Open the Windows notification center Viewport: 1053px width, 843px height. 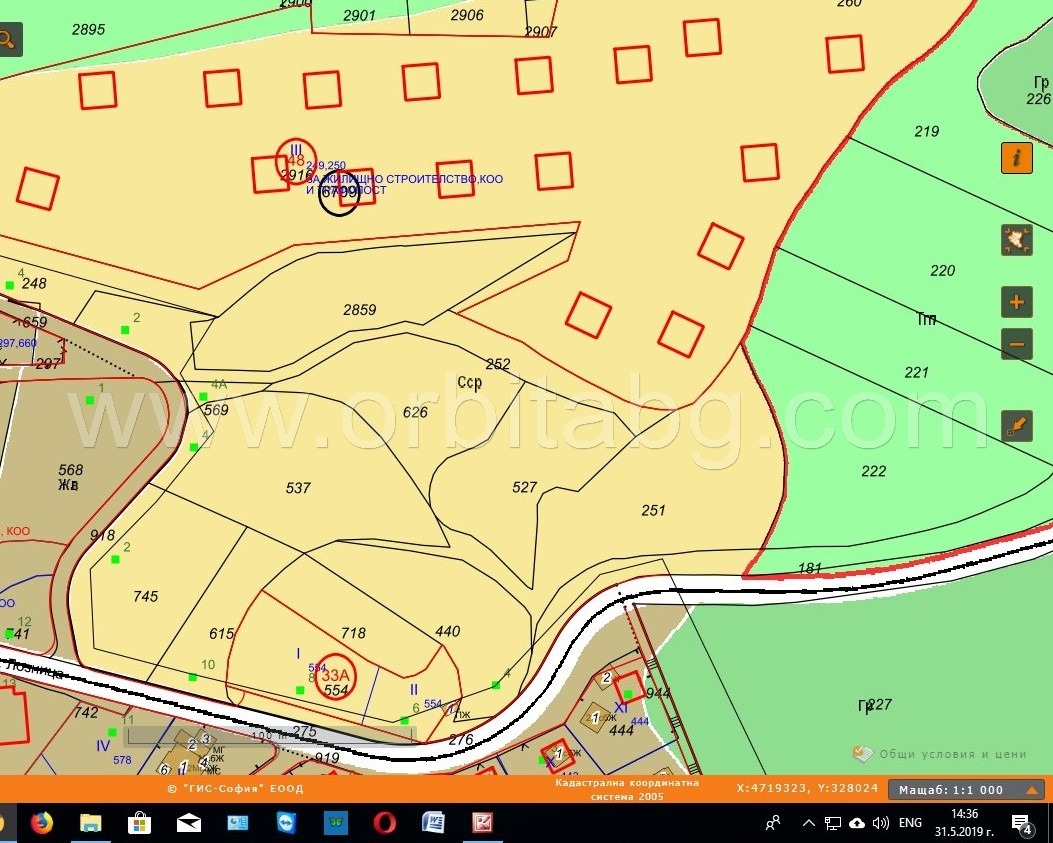(1021, 823)
